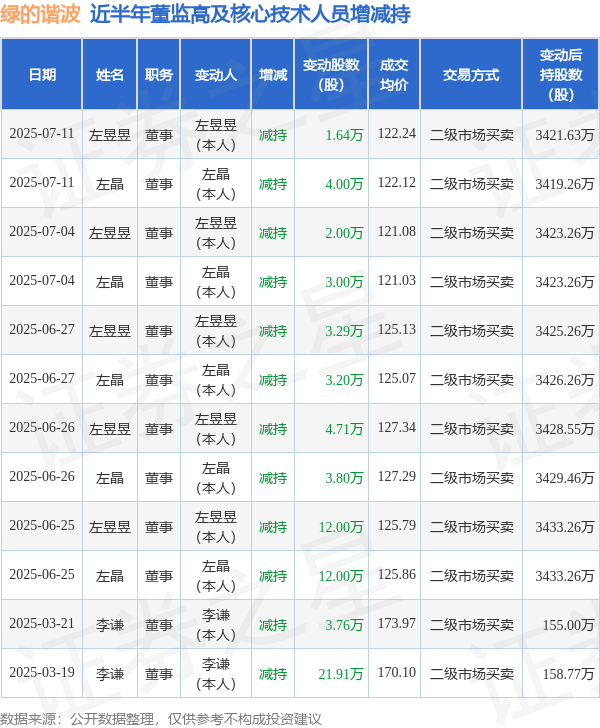600x728 pixels.
Task: Select the 121.03 average price cell
Action: pos(397,280)
